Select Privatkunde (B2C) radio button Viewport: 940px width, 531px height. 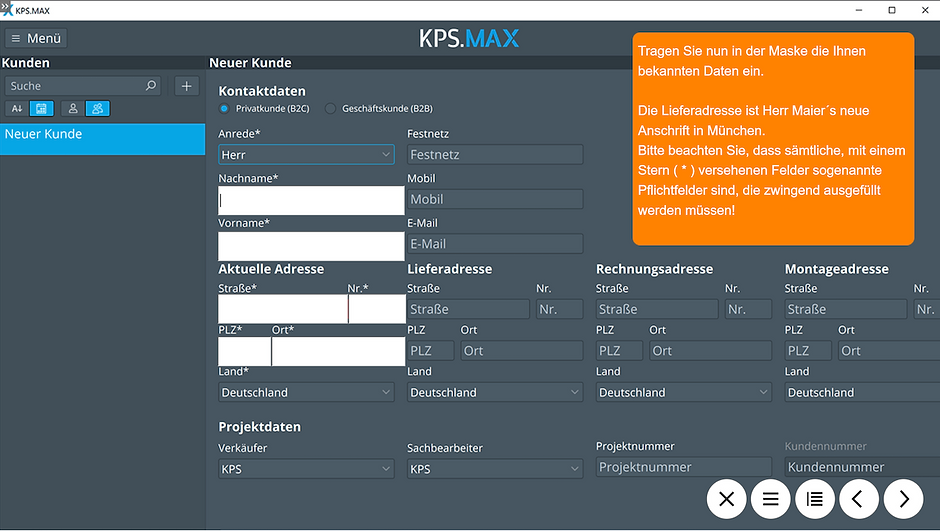point(224,108)
